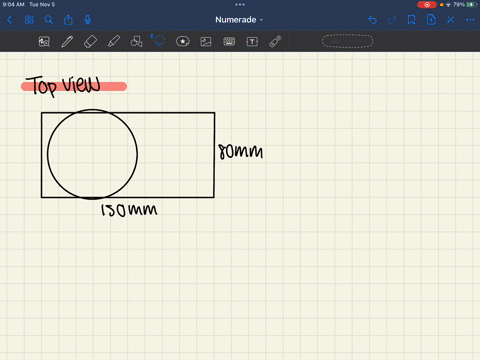Undo the last stroke

tap(372, 20)
